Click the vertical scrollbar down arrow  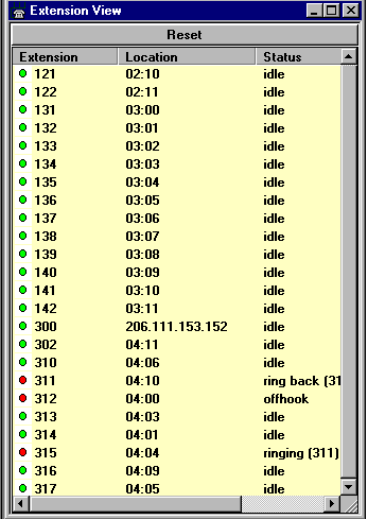pos(348,487)
